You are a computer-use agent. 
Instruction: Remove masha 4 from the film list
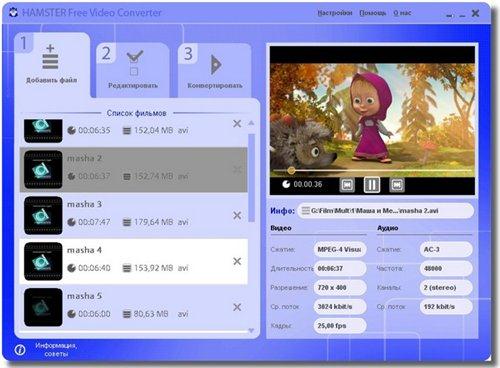[x=237, y=261]
